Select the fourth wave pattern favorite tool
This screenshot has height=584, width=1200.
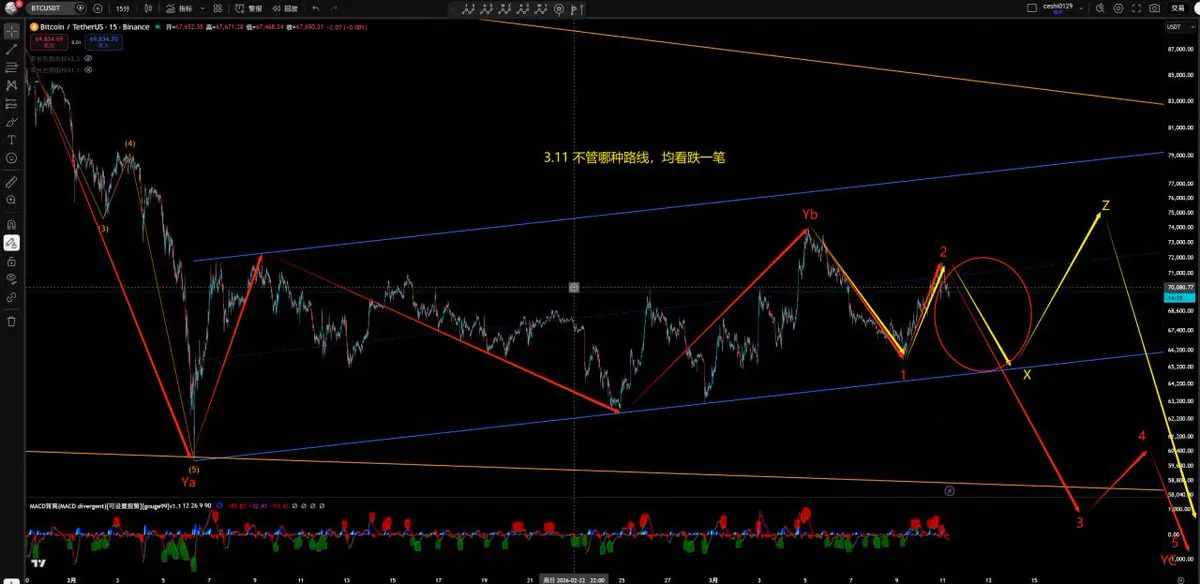(522, 8)
